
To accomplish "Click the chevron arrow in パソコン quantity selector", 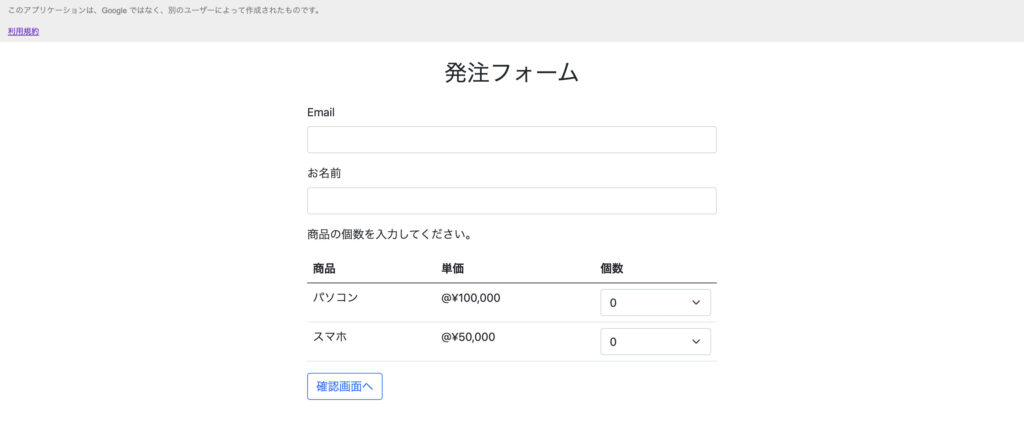I will pyautogui.click(x=696, y=303).
